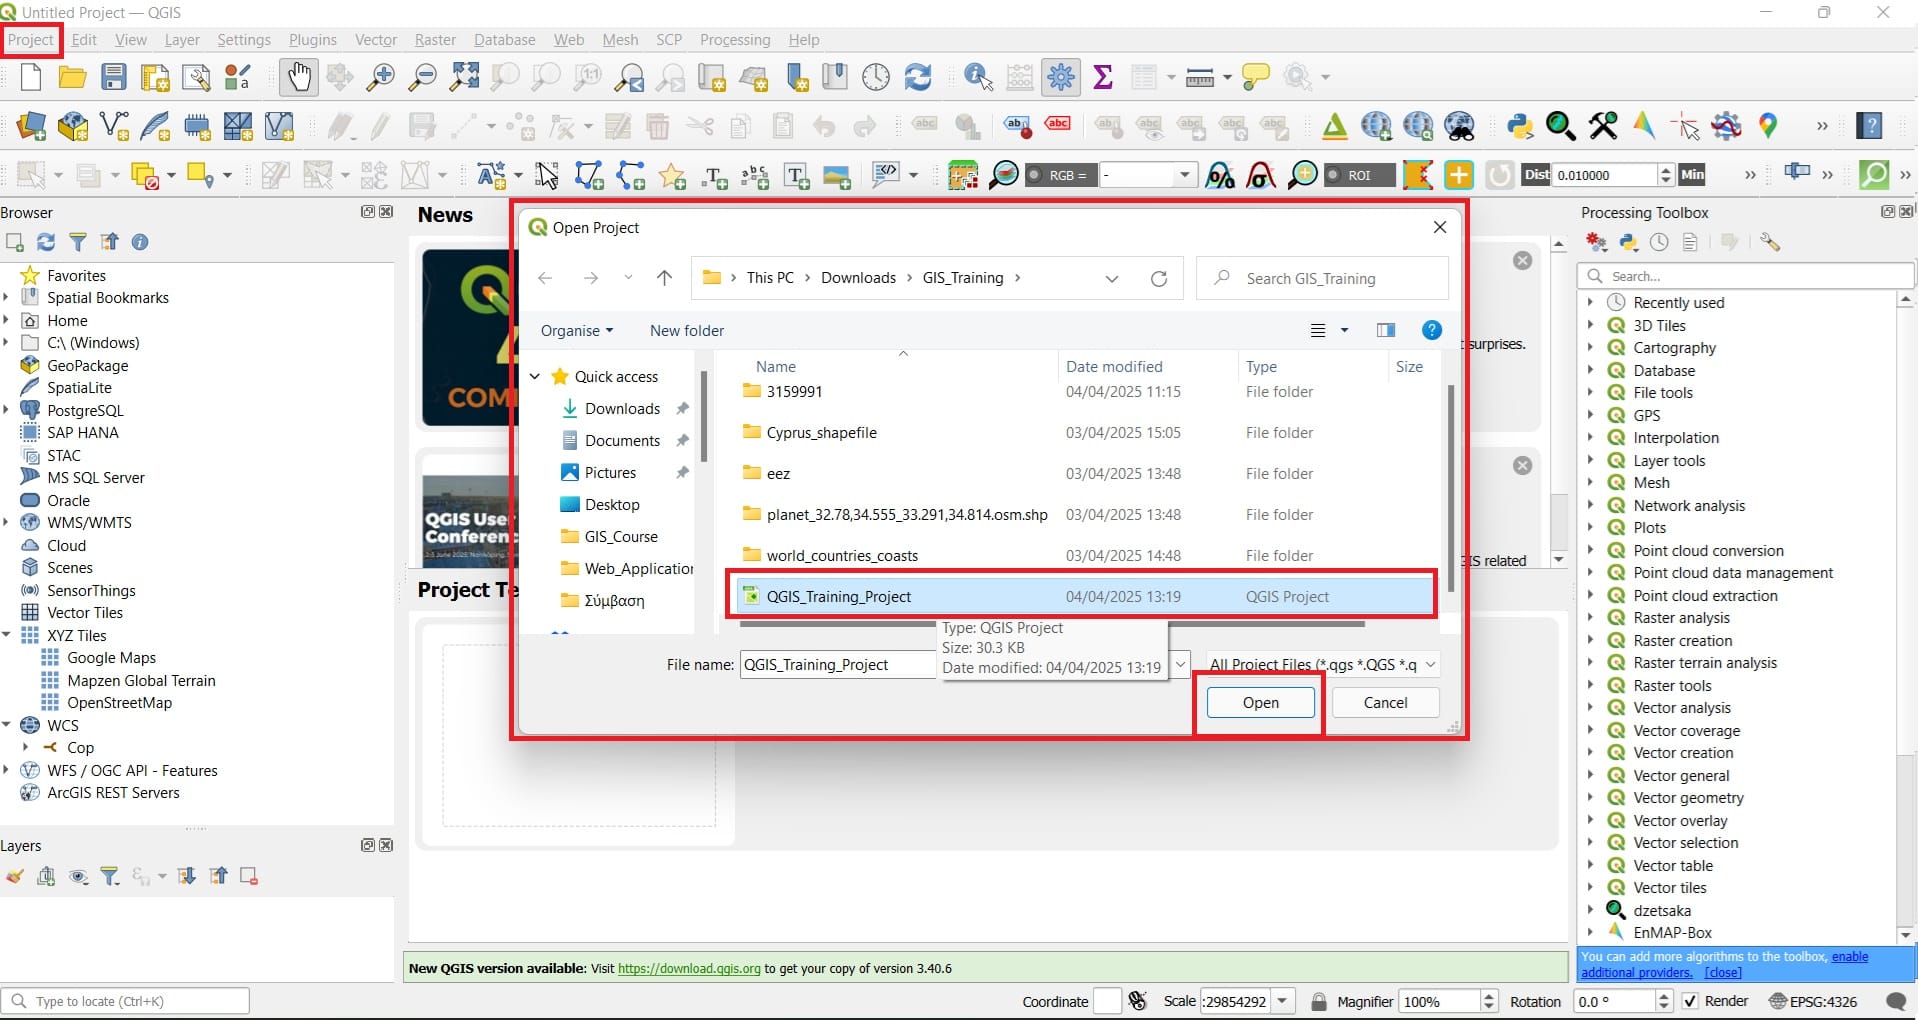Expand the Cop node under WCS
The height and width of the screenshot is (1020, 1918).
pos(26,747)
